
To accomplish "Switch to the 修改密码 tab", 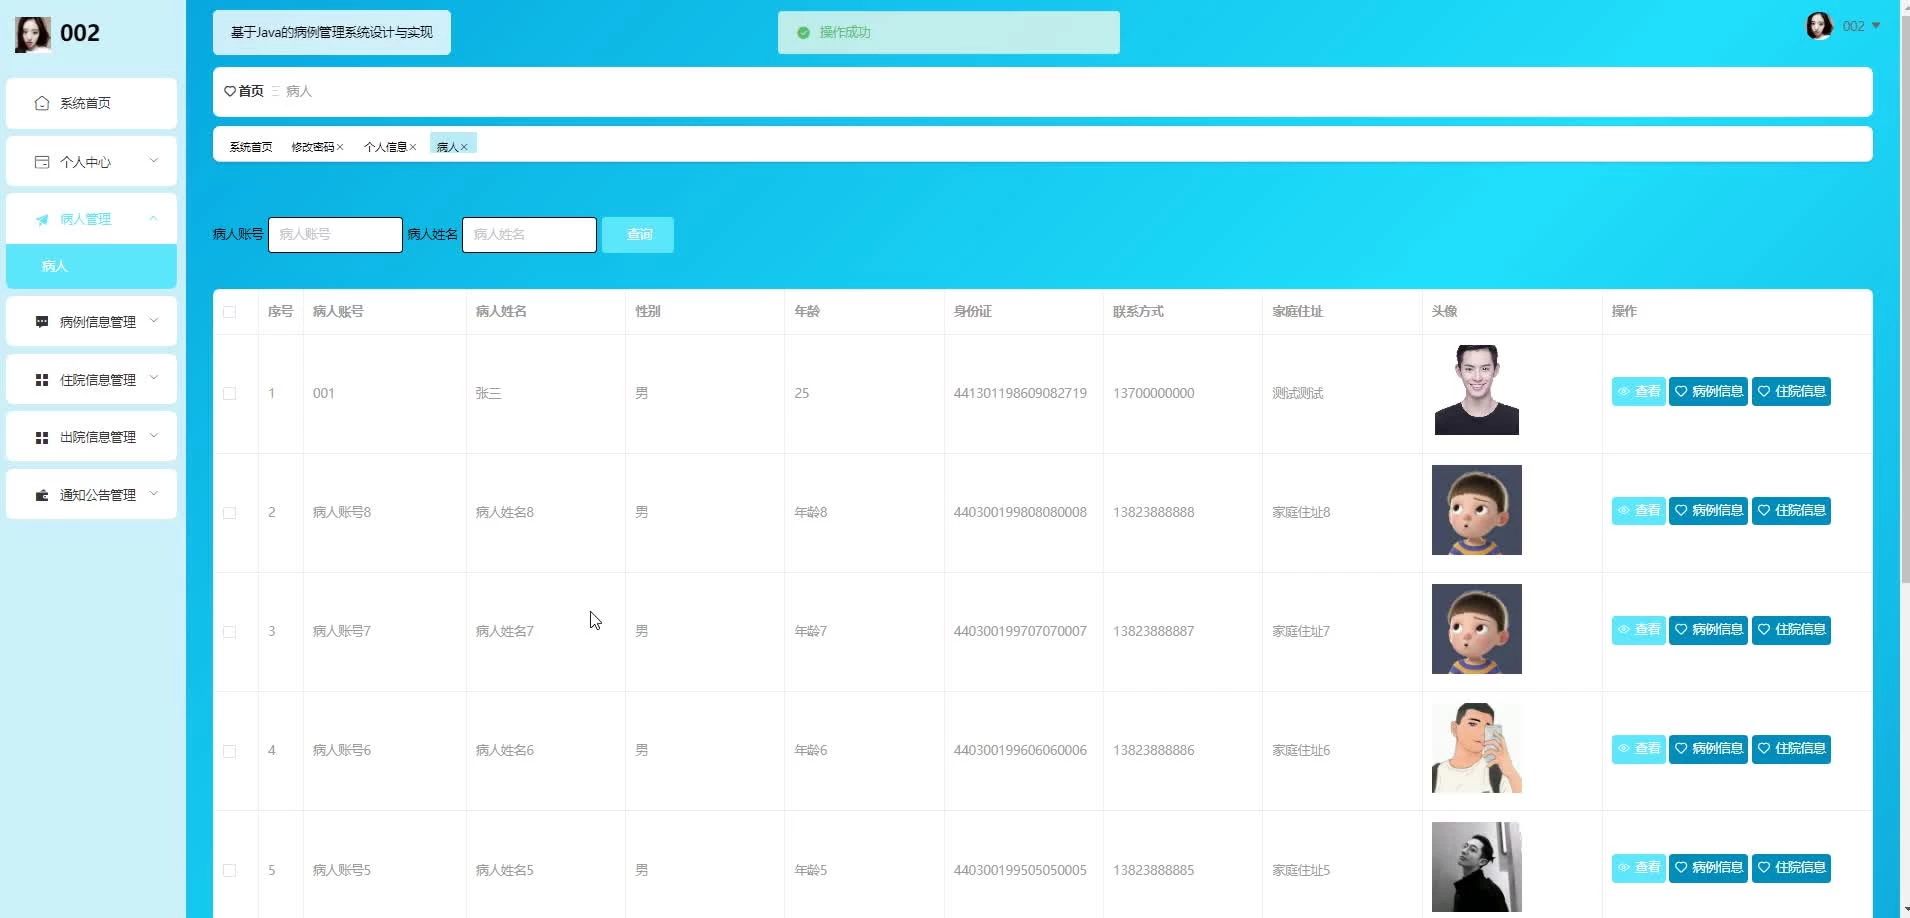I will (x=313, y=147).
